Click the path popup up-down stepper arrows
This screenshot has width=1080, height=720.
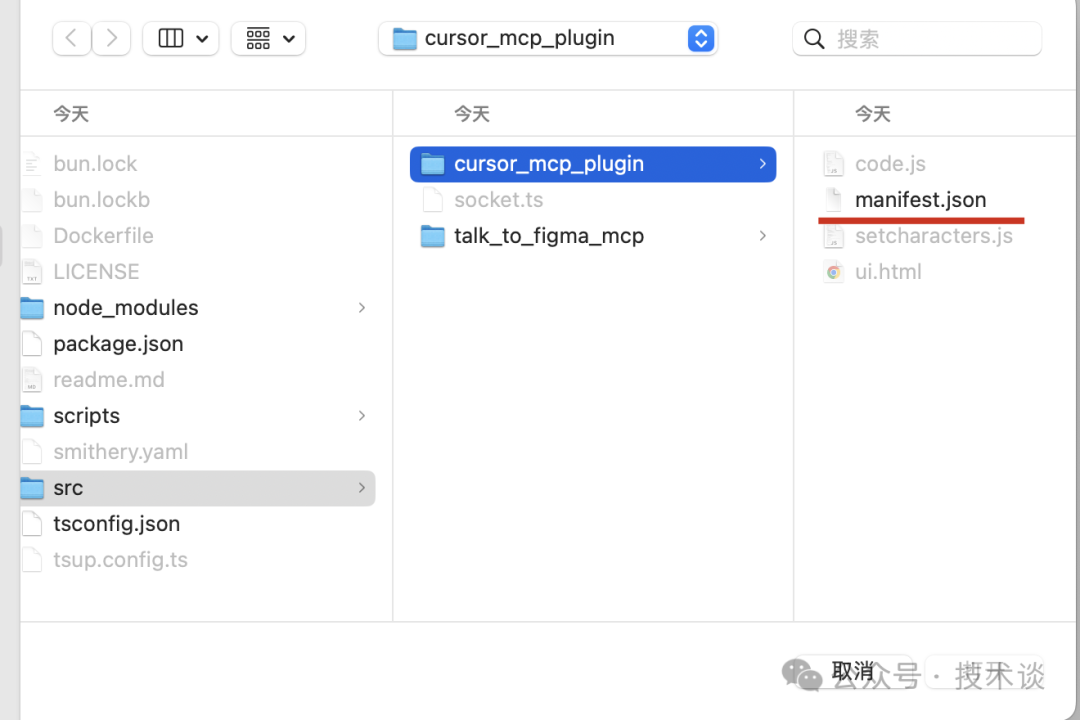click(x=700, y=39)
